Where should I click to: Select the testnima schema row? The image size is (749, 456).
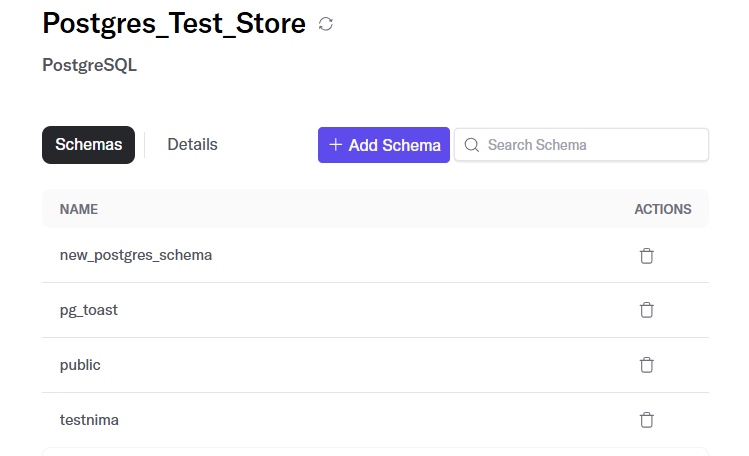(x=375, y=420)
